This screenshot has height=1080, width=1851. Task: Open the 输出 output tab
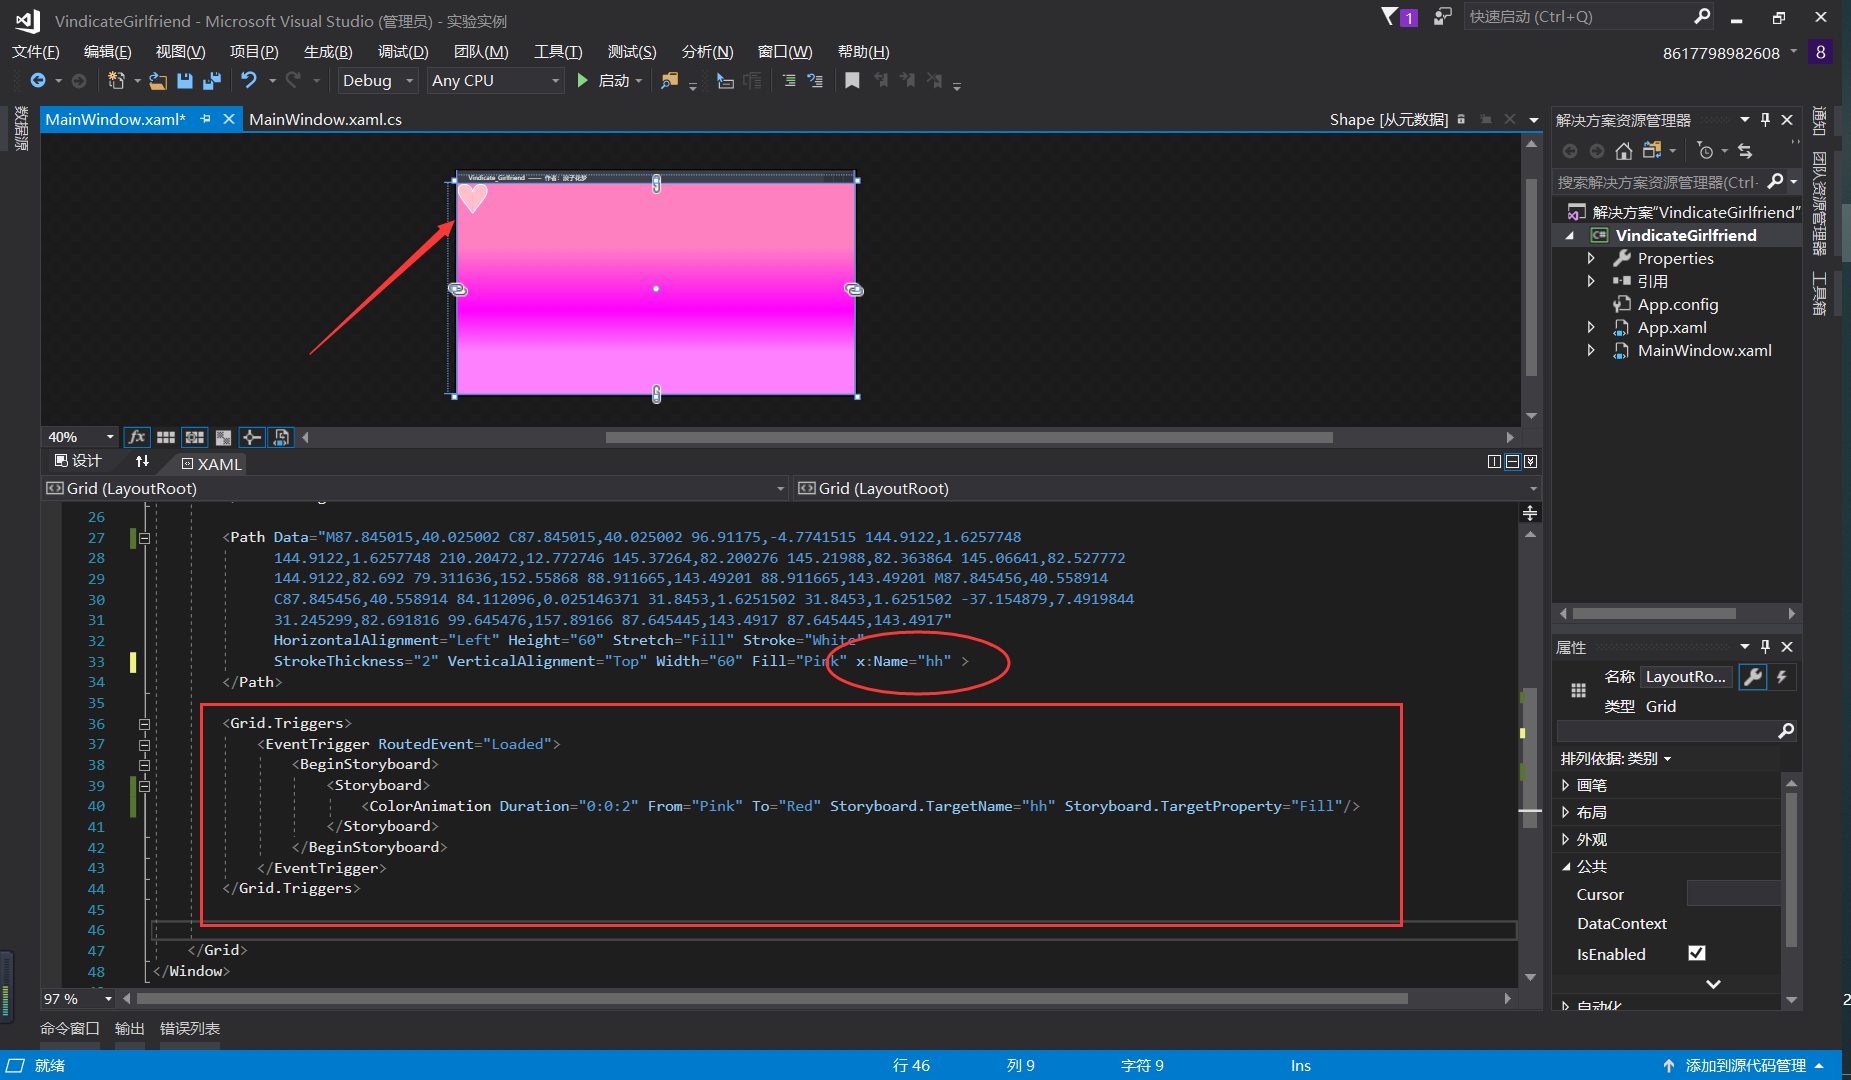(x=129, y=1028)
